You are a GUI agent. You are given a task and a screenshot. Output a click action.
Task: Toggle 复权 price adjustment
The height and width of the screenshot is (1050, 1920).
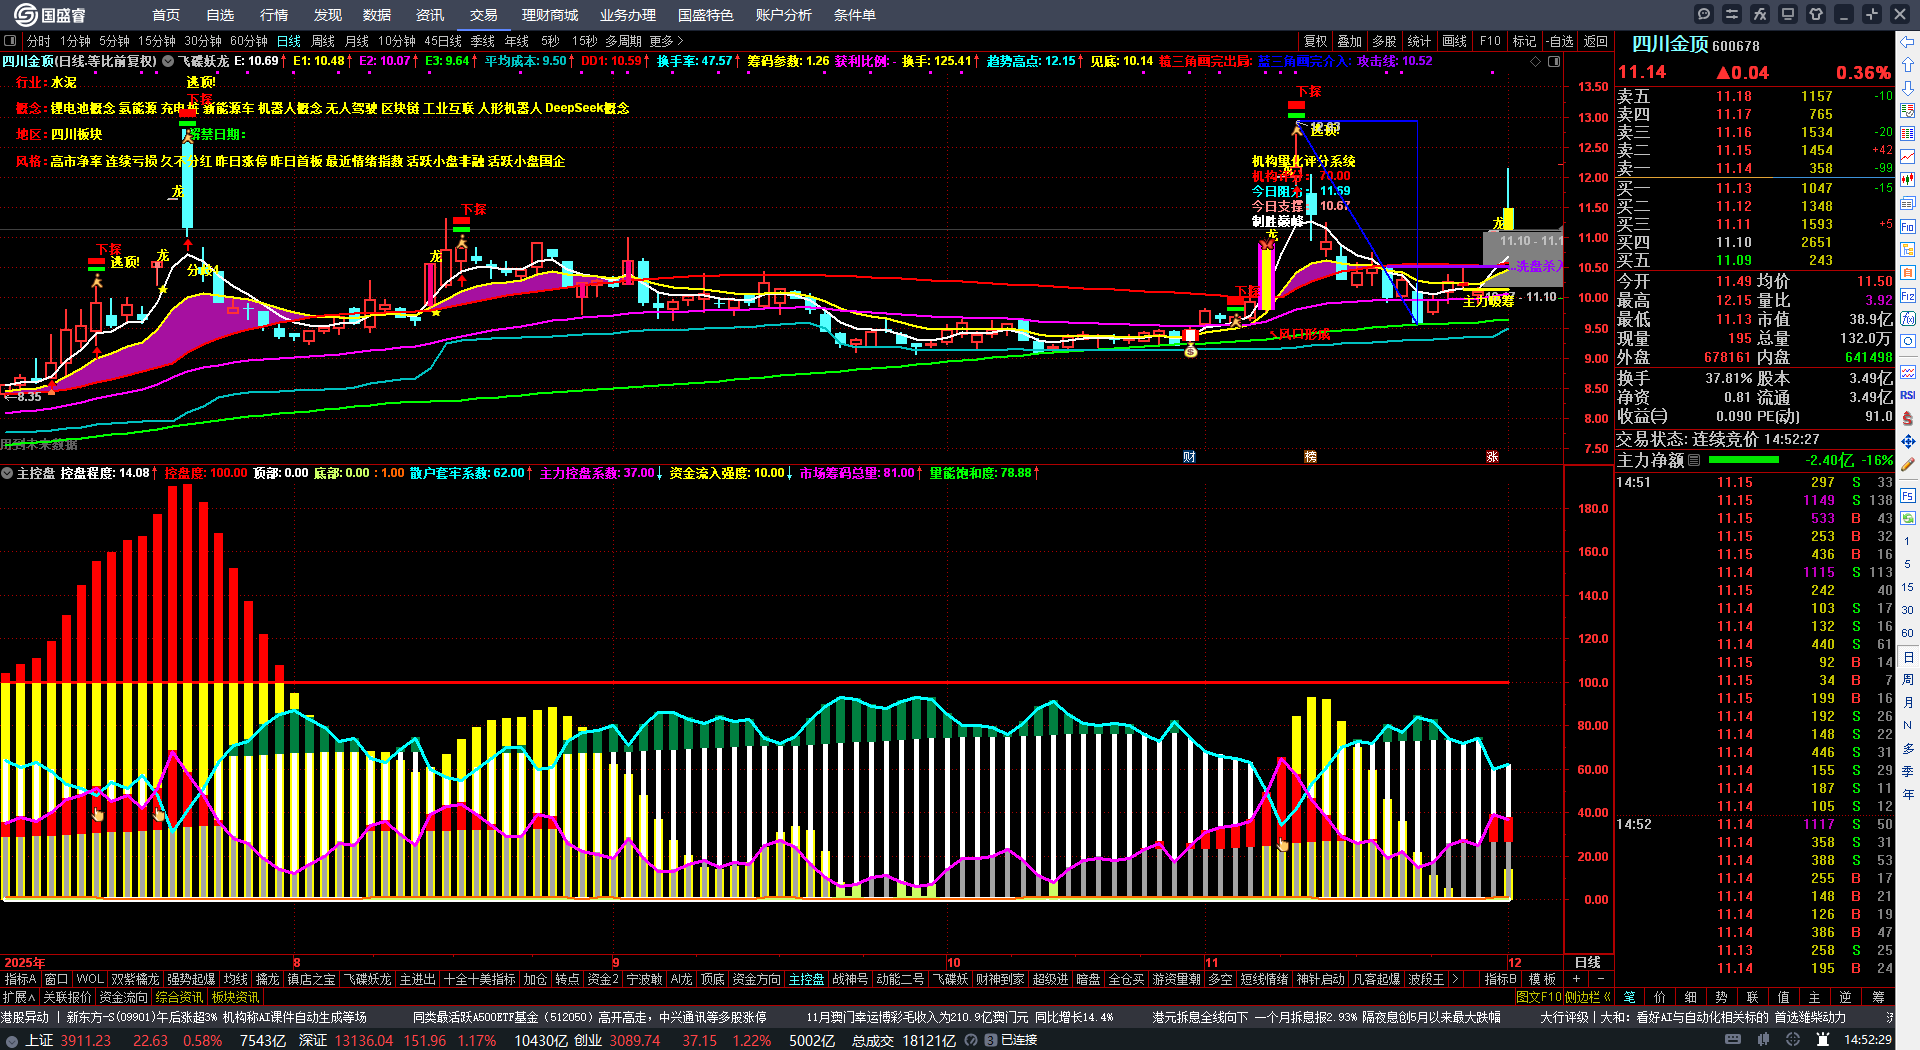(1316, 41)
